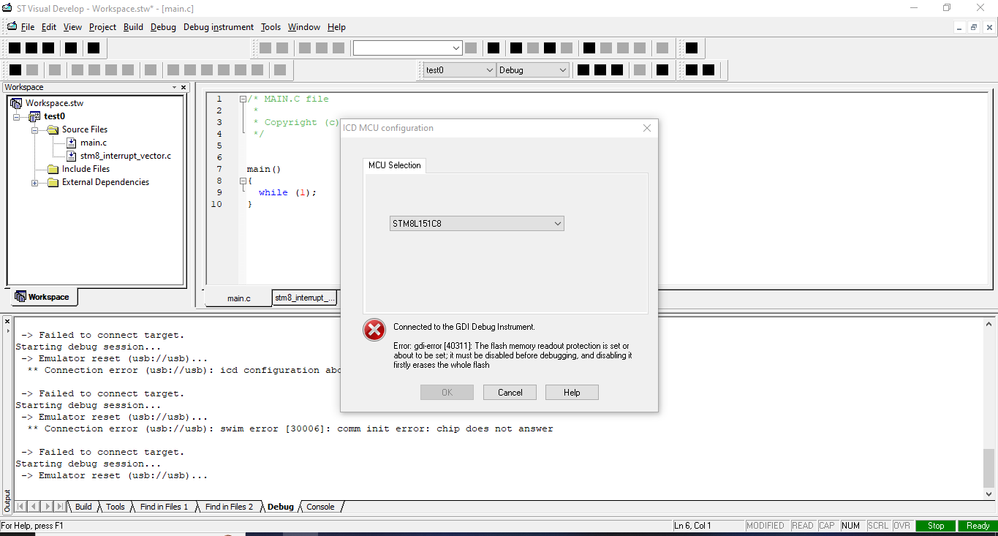Viewport: 998px width, 536px height.
Task: Select stm8_interrupt_vector.c in workspace tree
Action: (125, 155)
